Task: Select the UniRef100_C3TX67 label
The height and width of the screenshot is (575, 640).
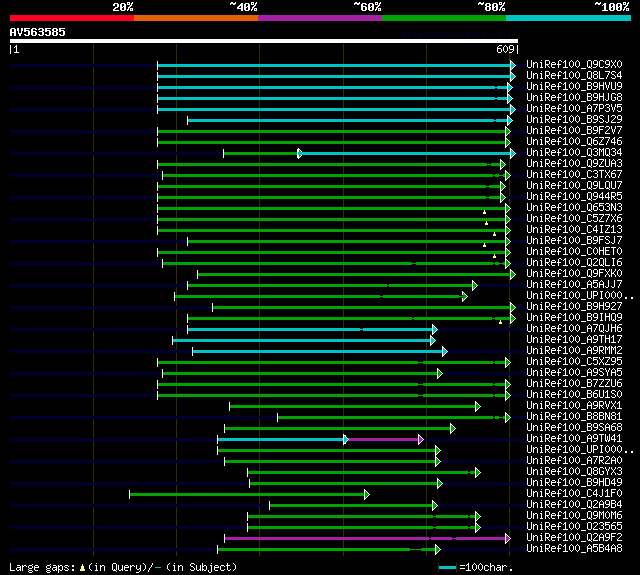Action: [x=574, y=175]
